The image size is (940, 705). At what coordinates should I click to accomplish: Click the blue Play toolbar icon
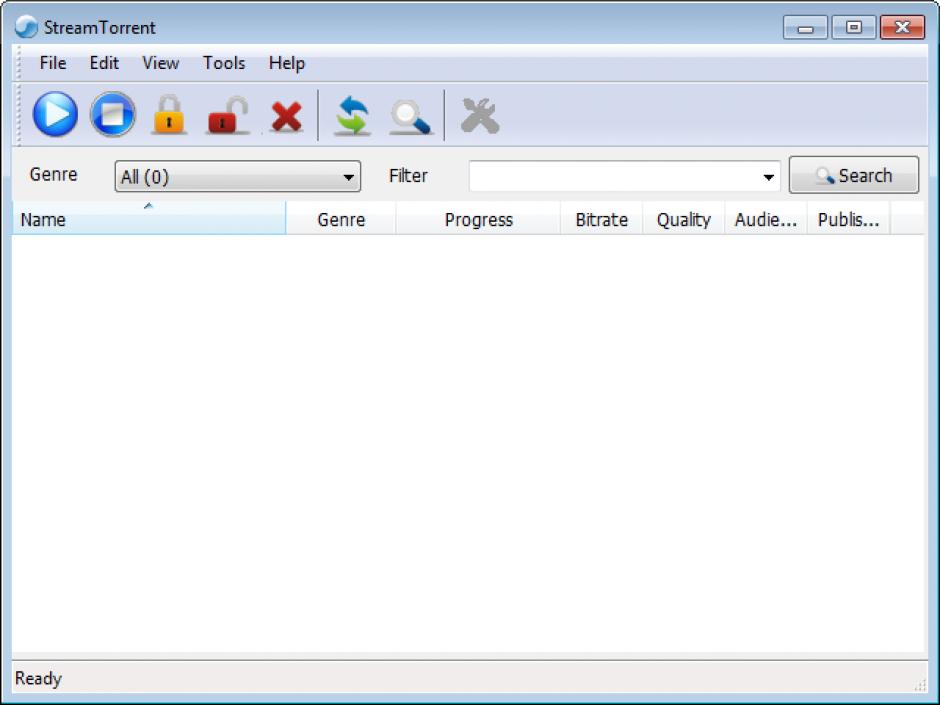pos(55,114)
